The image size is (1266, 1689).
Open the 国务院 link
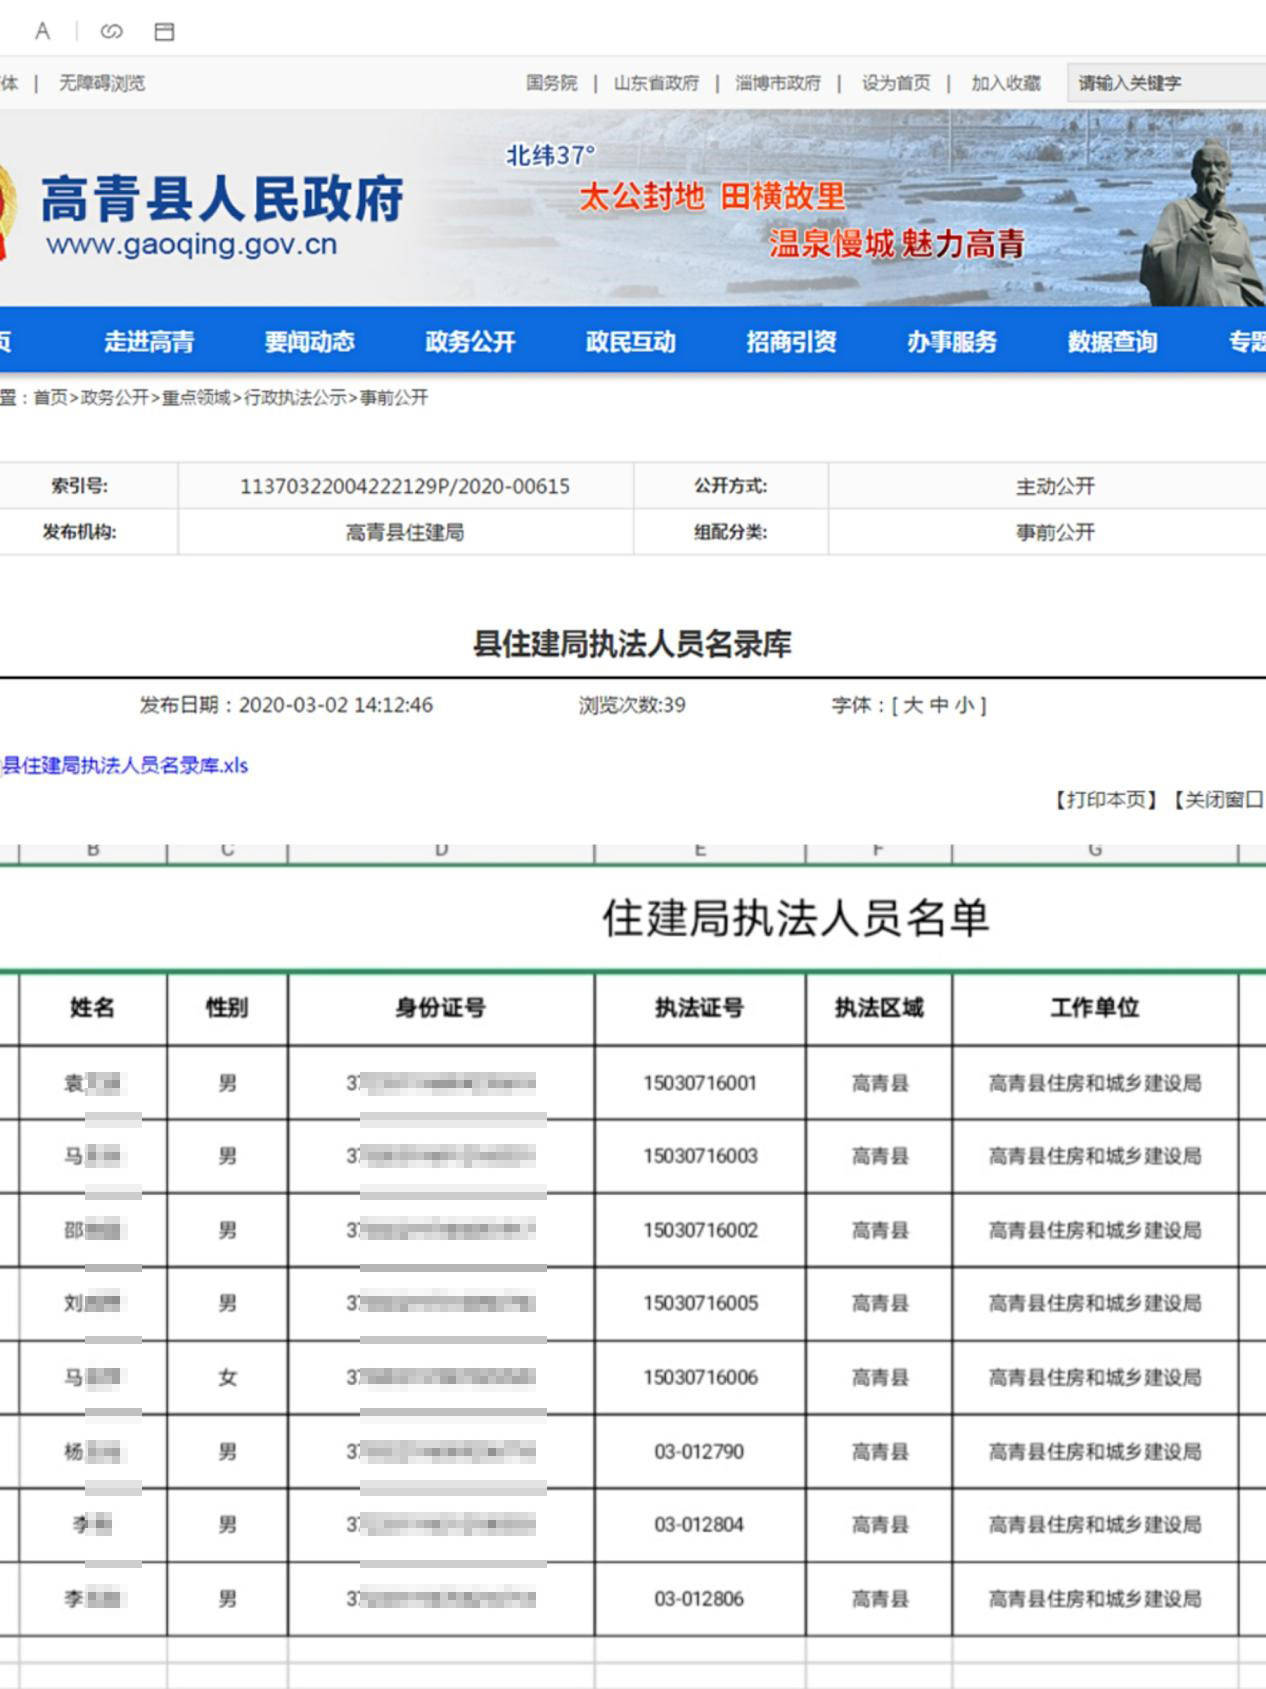pyautogui.click(x=552, y=83)
